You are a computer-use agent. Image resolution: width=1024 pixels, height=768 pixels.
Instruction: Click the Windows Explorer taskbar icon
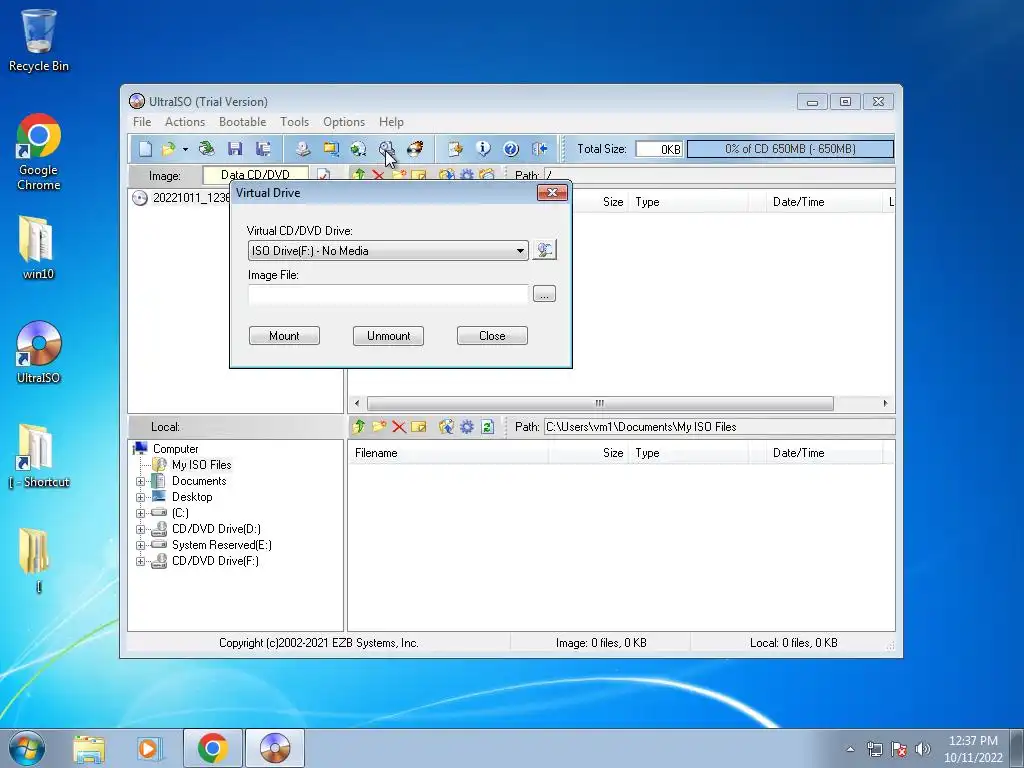[89, 748]
